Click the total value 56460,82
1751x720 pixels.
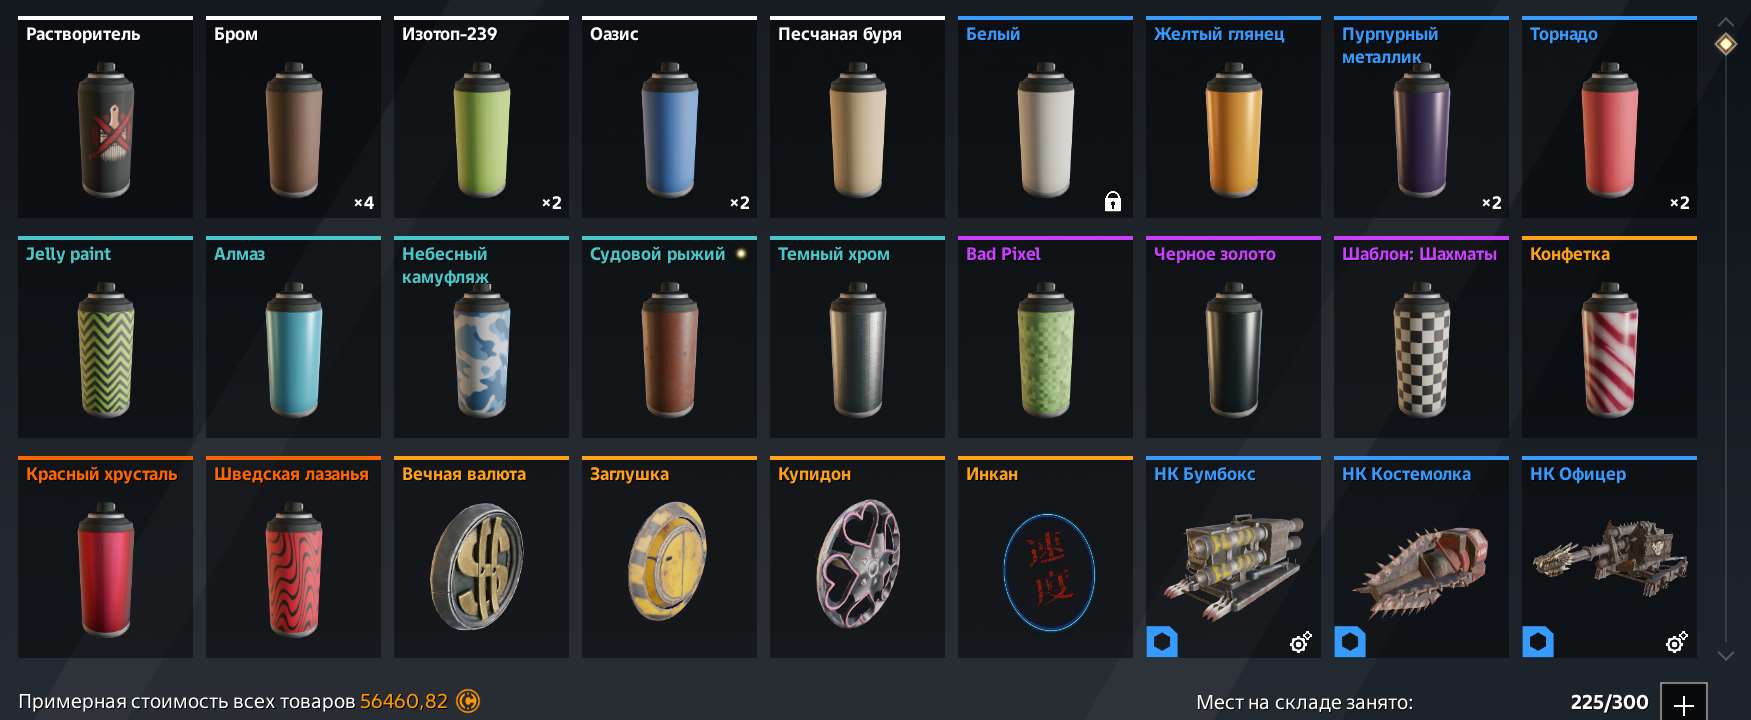pos(404,702)
